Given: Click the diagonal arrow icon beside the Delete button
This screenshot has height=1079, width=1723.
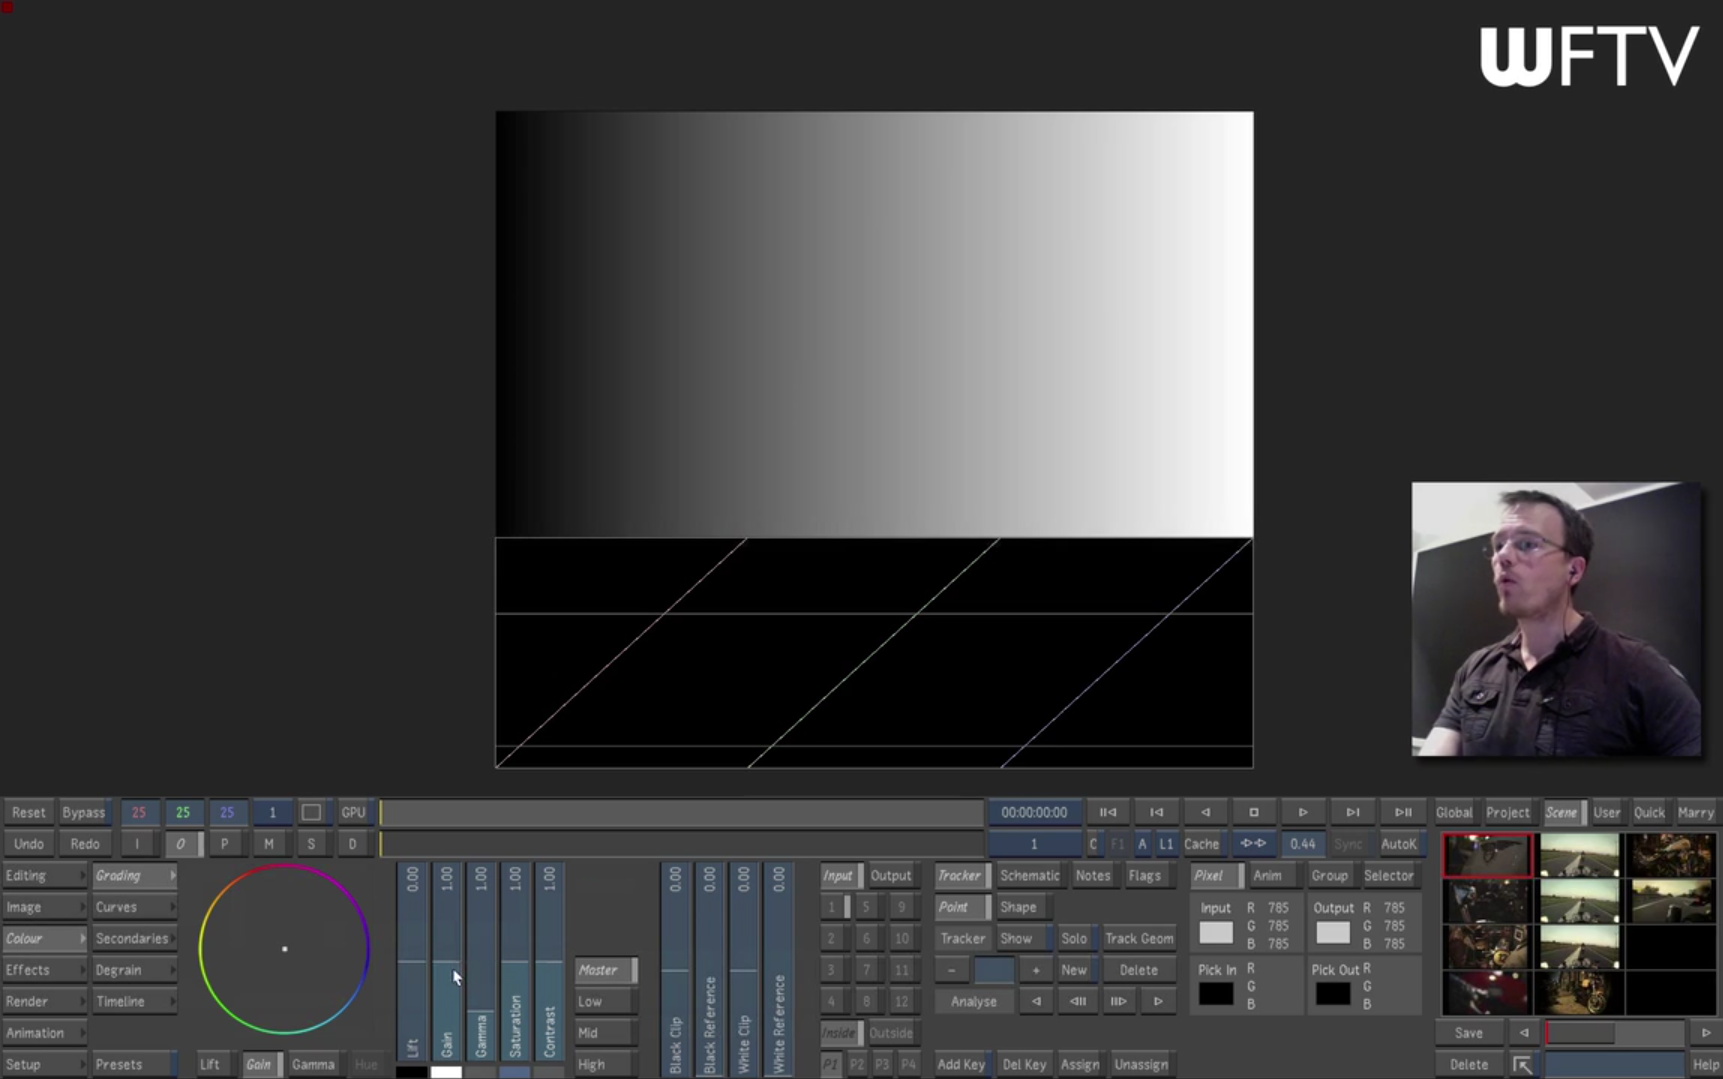Looking at the screenshot, I should click(1522, 1065).
